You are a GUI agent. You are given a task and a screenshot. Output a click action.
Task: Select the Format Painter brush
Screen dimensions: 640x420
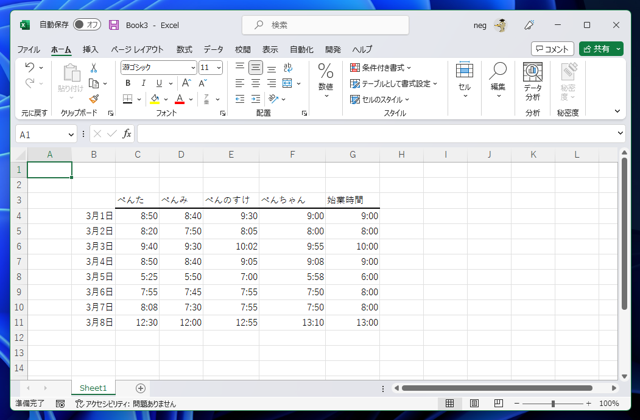[94, 99]
